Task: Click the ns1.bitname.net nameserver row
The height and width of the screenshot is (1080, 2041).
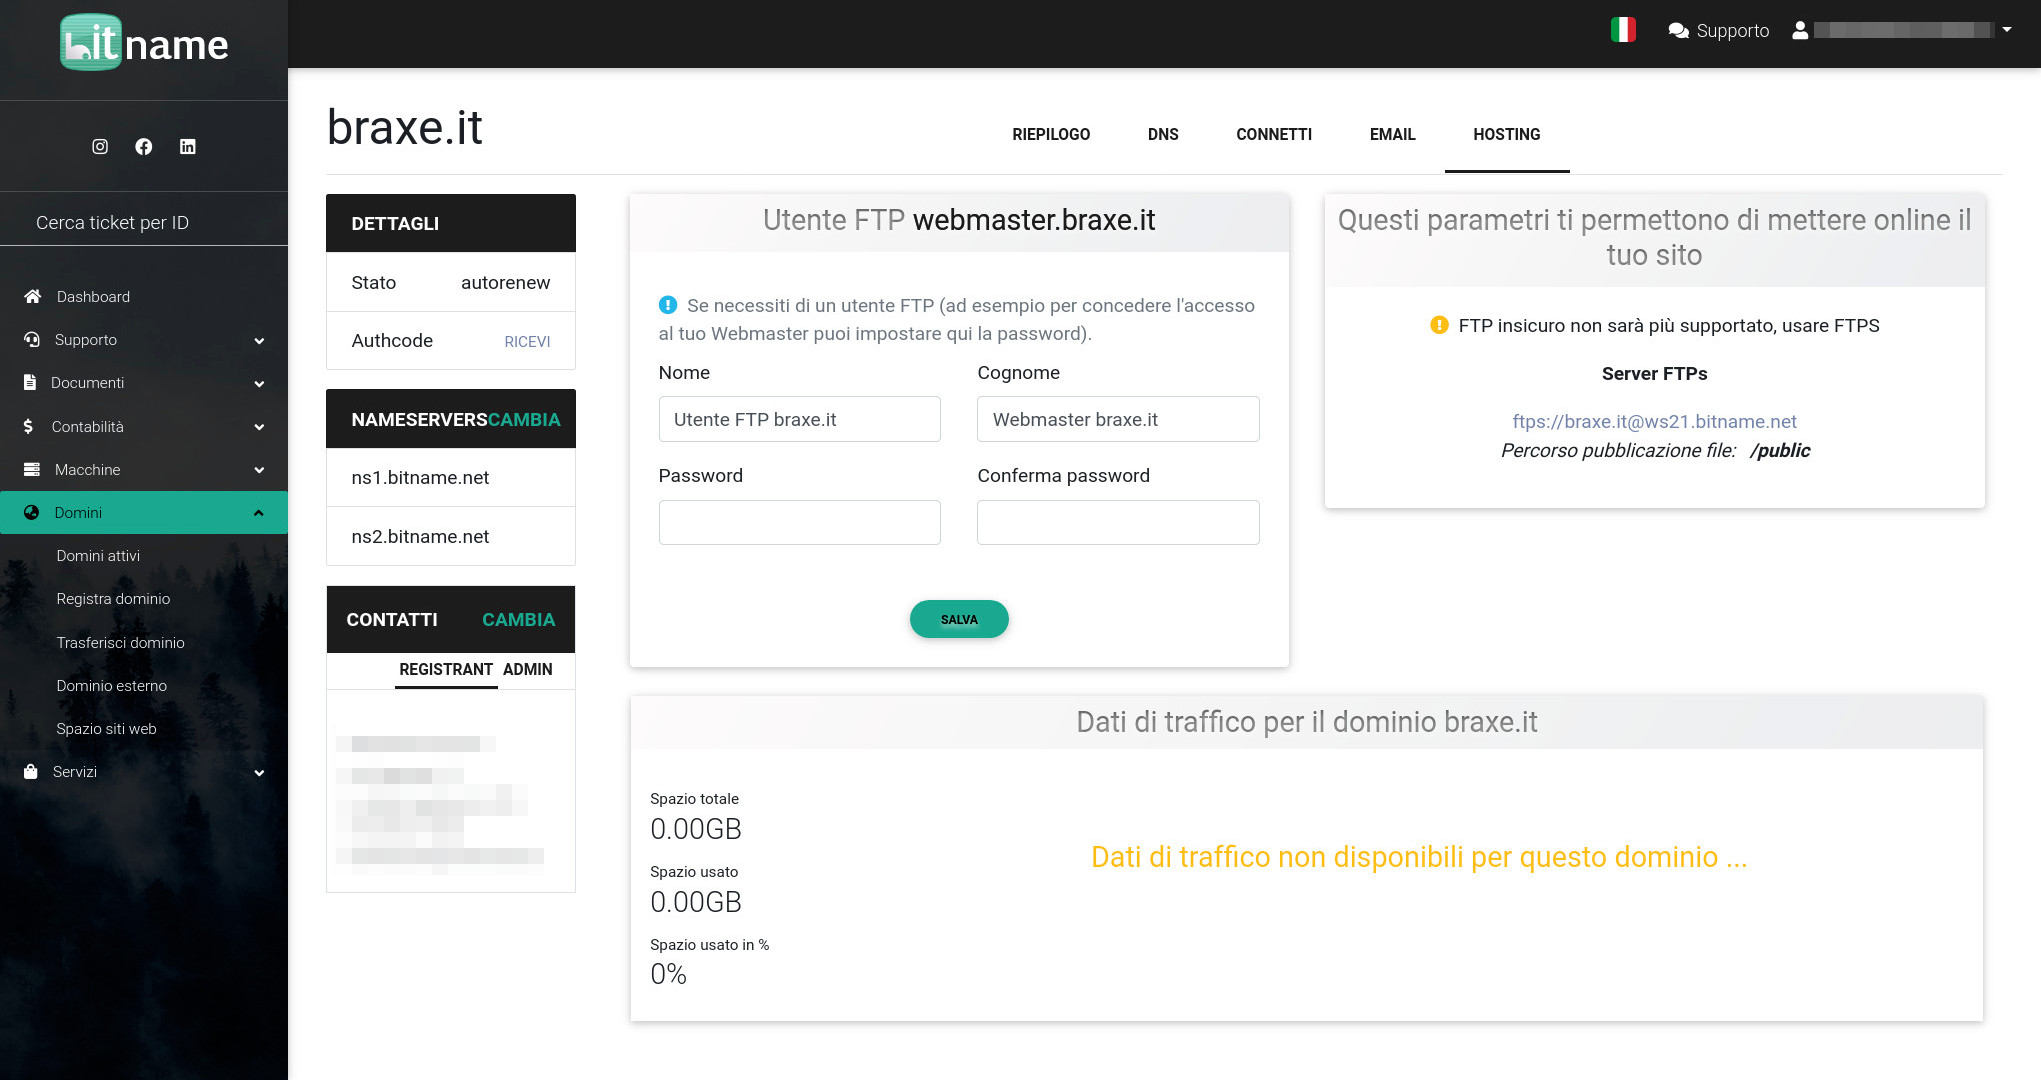Action: (451, 477)
